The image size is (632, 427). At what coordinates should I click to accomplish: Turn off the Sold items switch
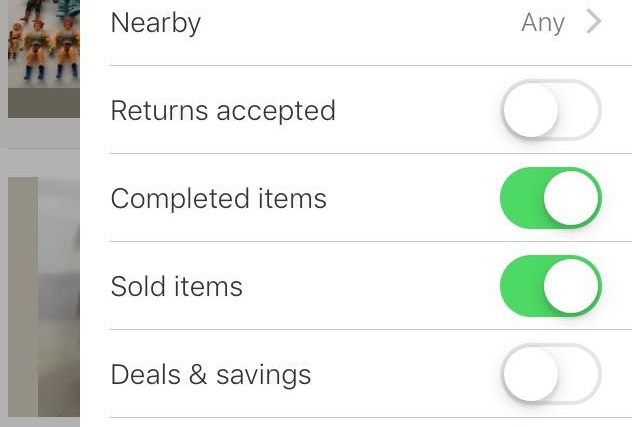(551, 286)
